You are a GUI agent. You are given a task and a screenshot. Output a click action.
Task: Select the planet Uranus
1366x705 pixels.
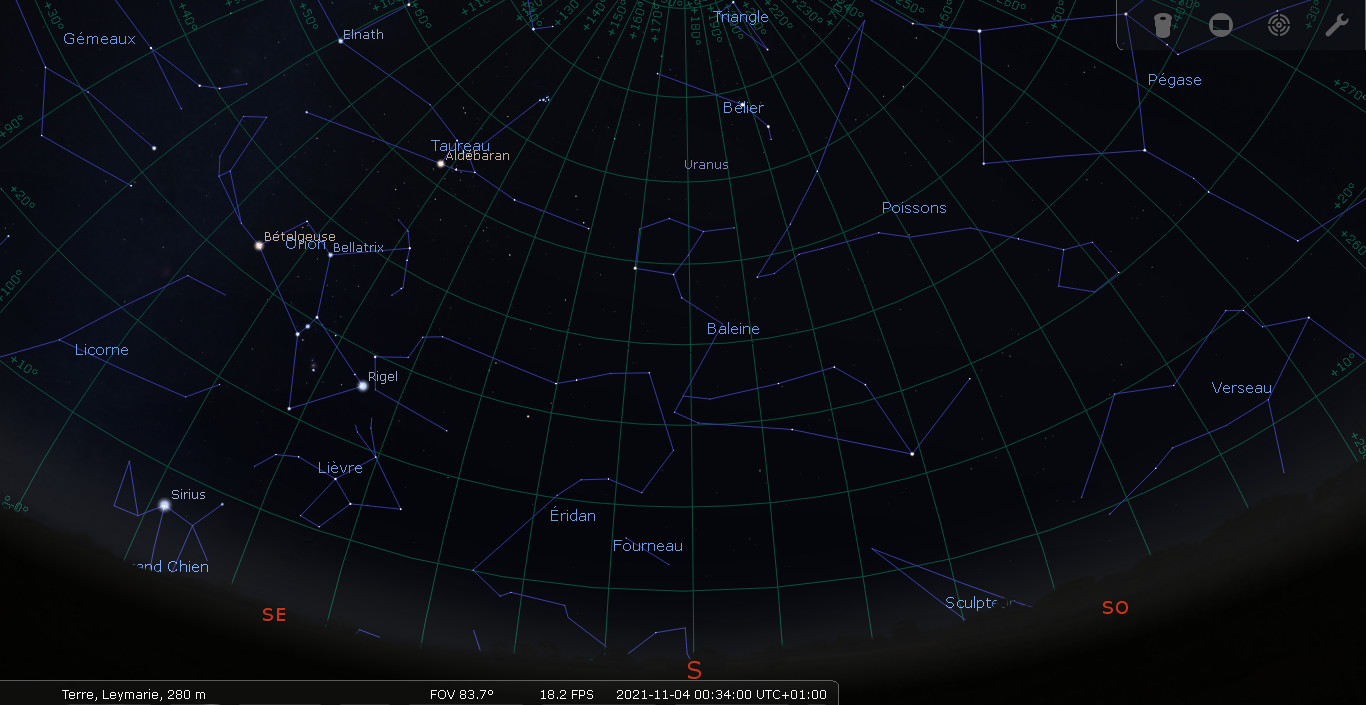pos(706,165)
